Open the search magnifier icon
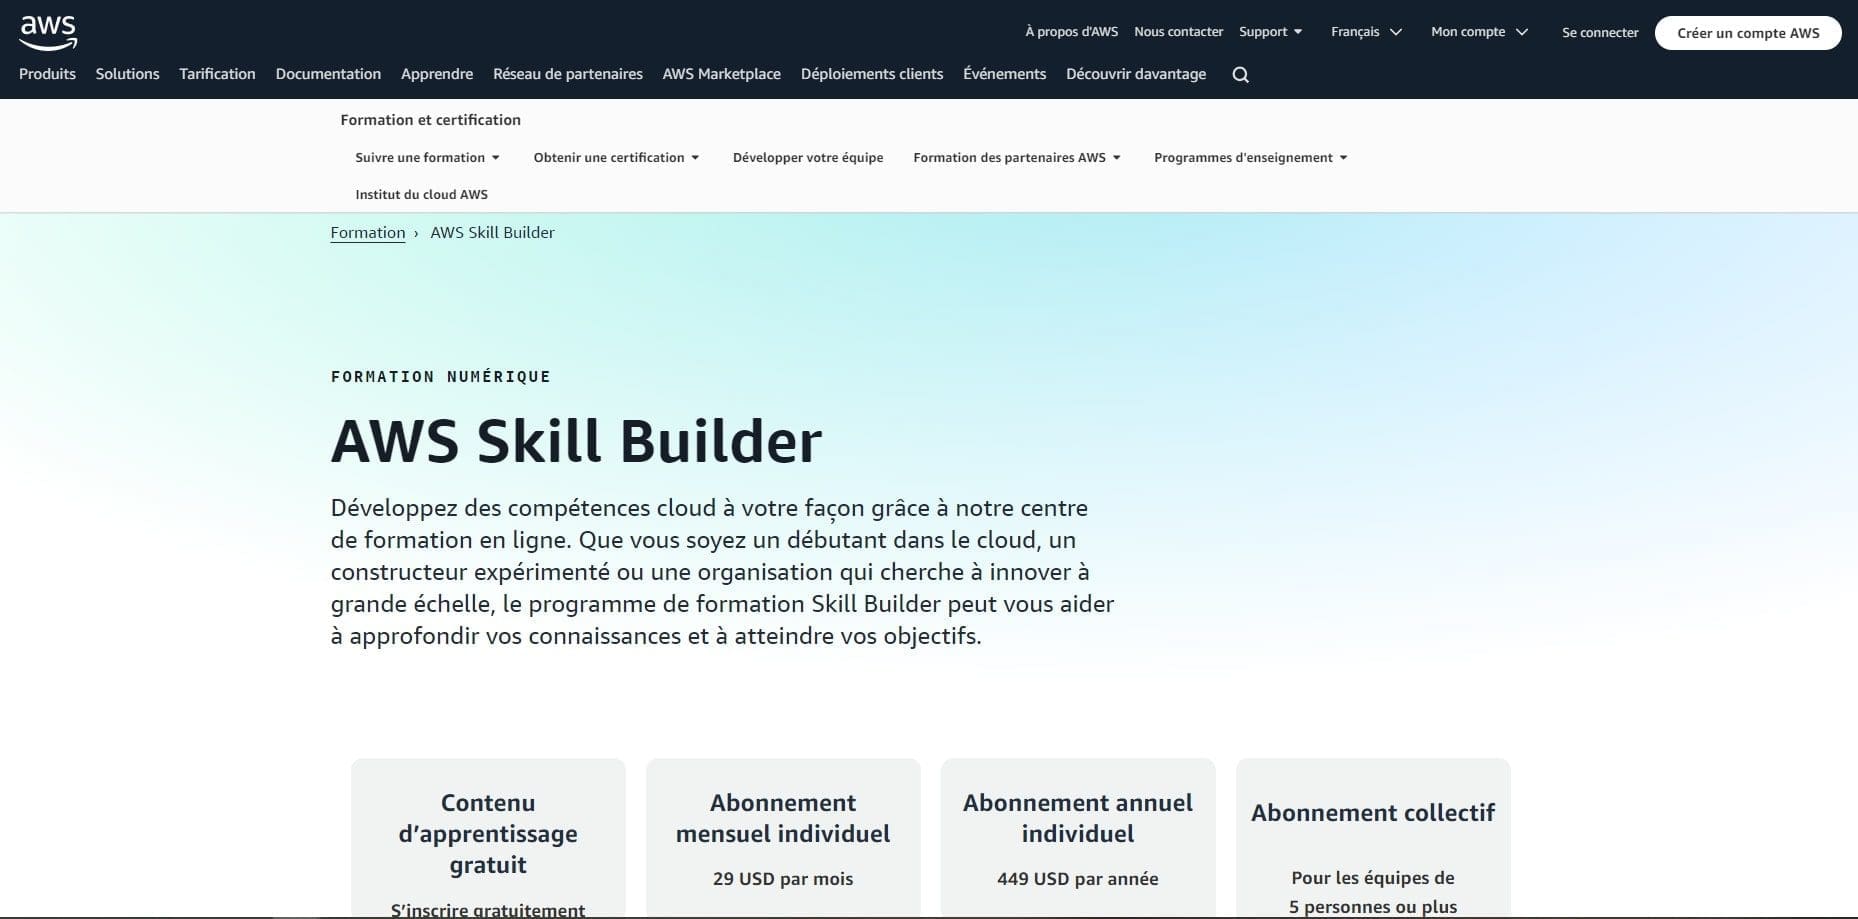Image resolution: width=1858 pixels, height=919 pixels. coord(1240,75)
